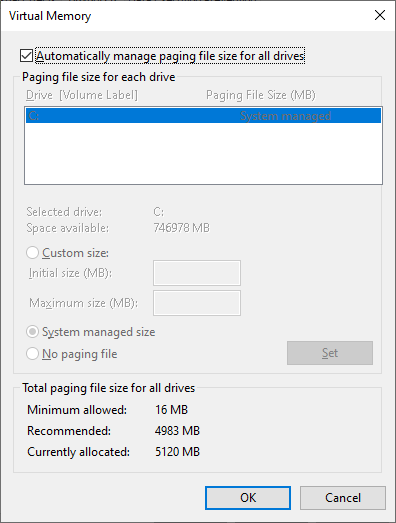This screenshot has width=396, height=523.
Task: Click the Initial size (MB) input field
Action: 197,273
